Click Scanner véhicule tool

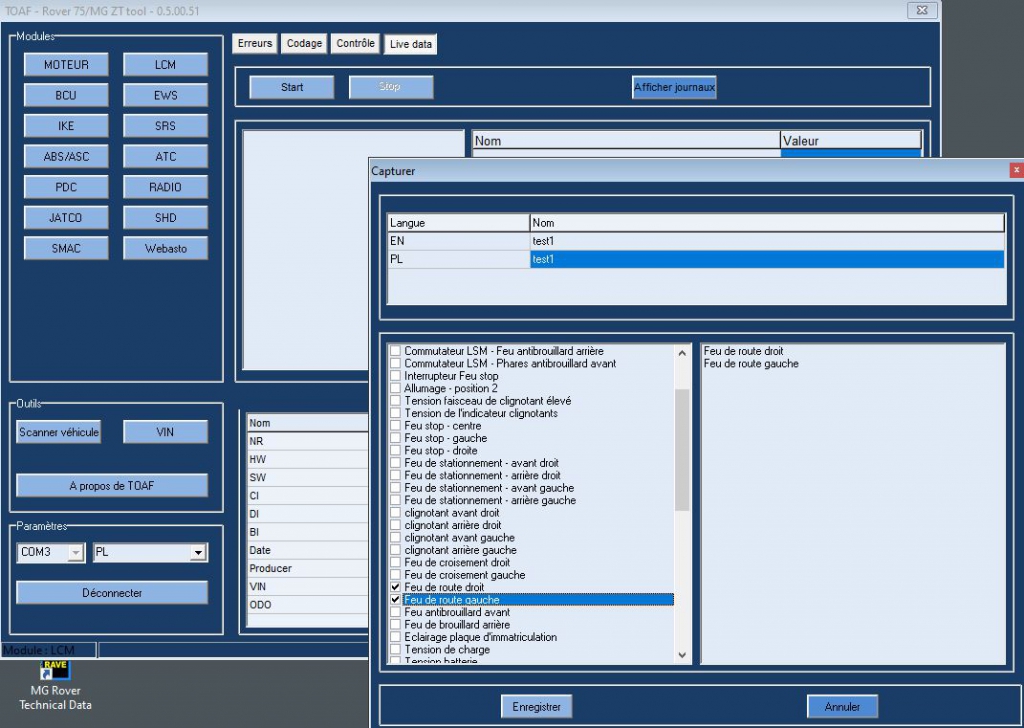click(x=59, y=432)
